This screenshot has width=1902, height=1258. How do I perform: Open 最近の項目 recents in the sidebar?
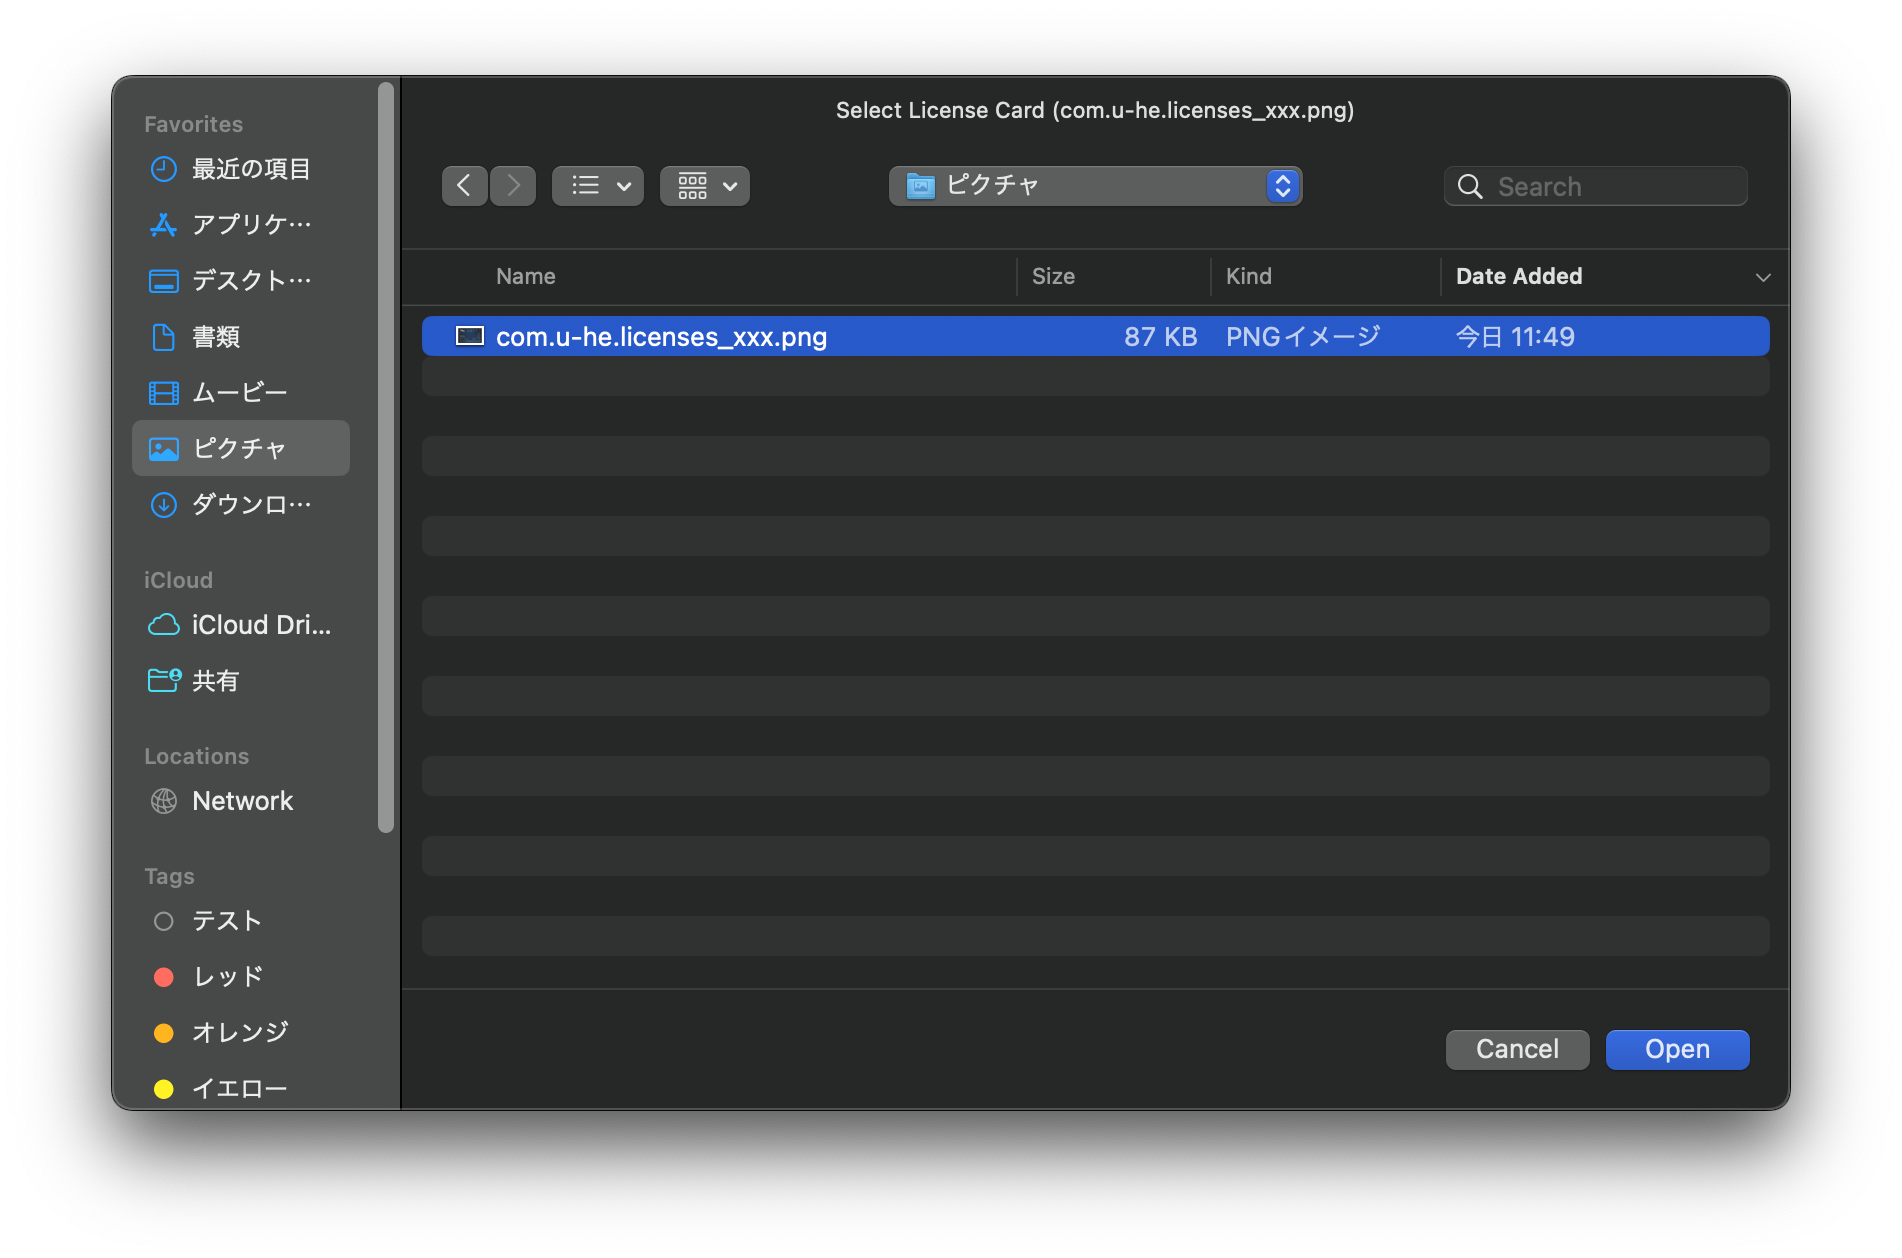[250, 169]
